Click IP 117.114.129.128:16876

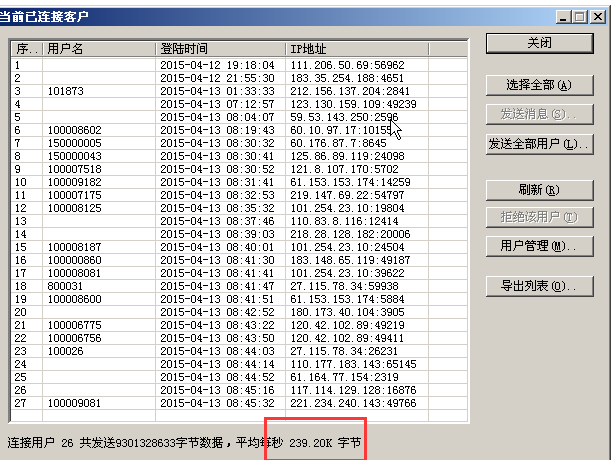pos(353,390)
